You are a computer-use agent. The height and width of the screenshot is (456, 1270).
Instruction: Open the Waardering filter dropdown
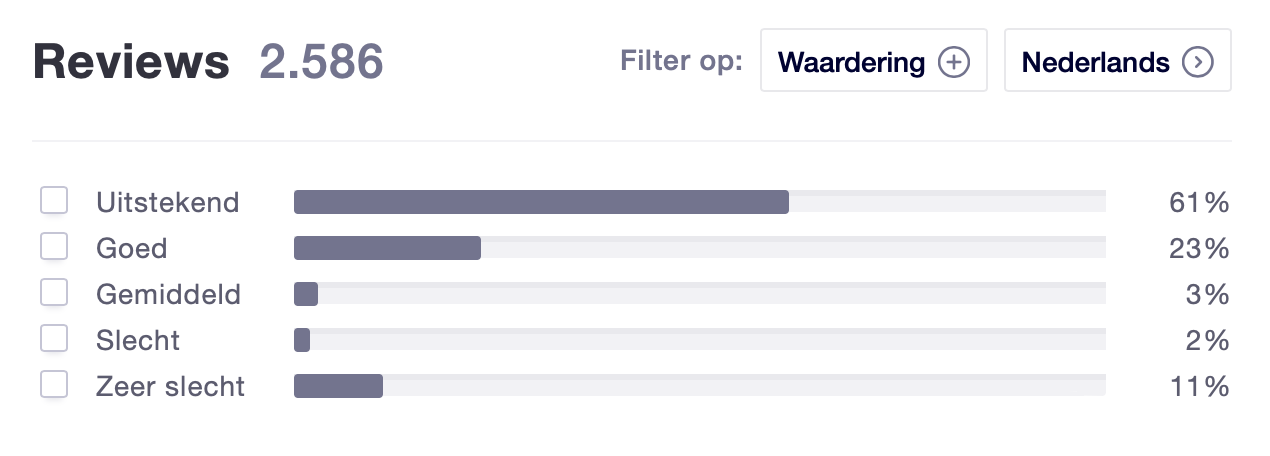click(873, 61)
